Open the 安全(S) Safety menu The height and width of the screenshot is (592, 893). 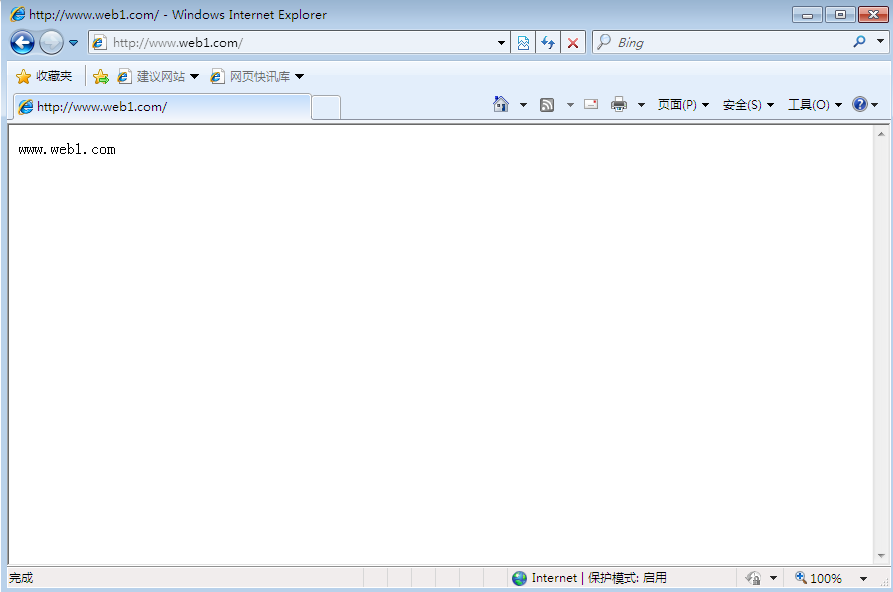748,105
